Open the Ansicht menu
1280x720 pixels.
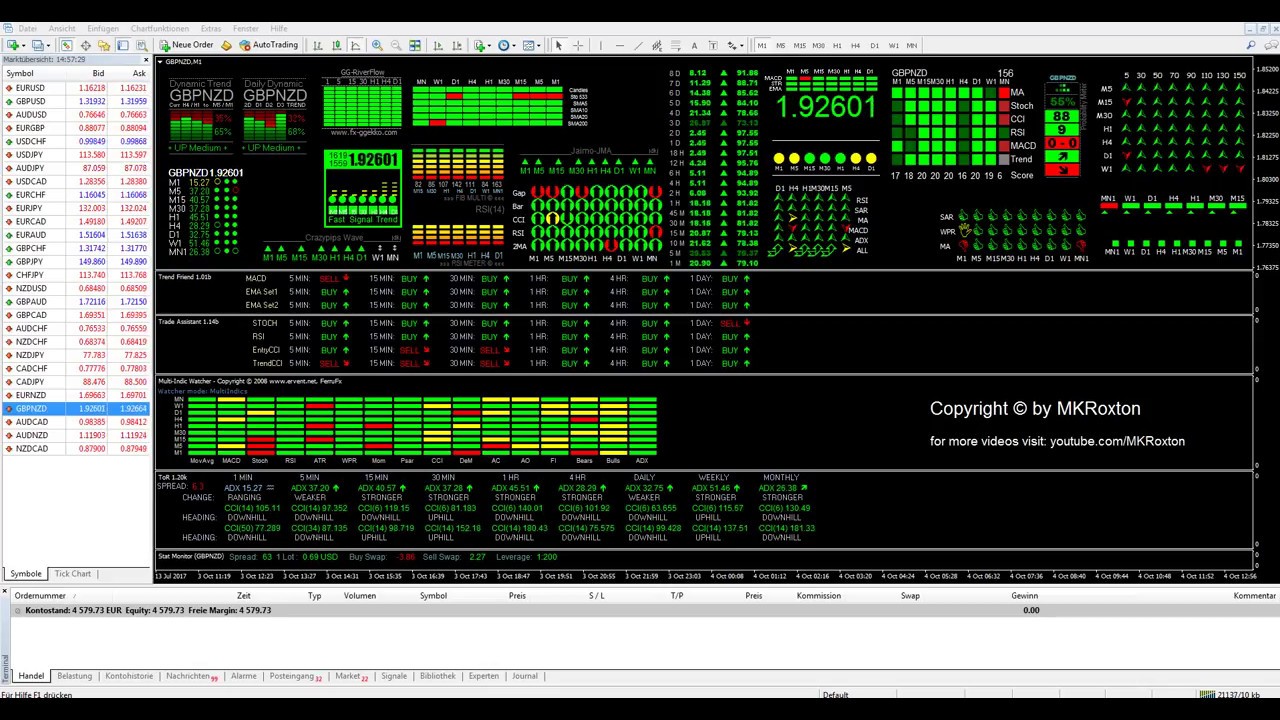pyautogui.click(x=62, y=28)
